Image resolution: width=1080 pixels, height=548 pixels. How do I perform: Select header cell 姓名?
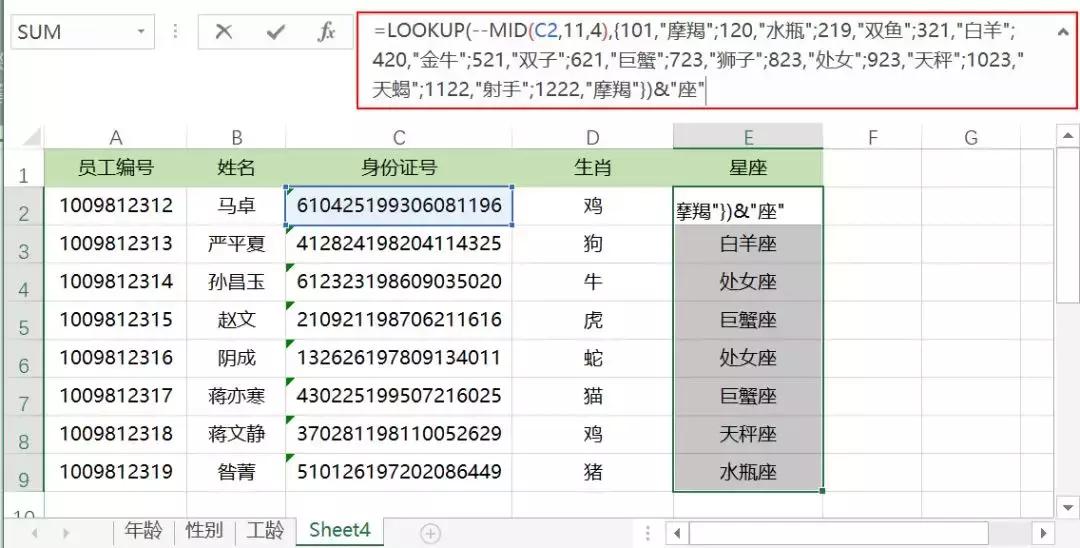point(236,167)
